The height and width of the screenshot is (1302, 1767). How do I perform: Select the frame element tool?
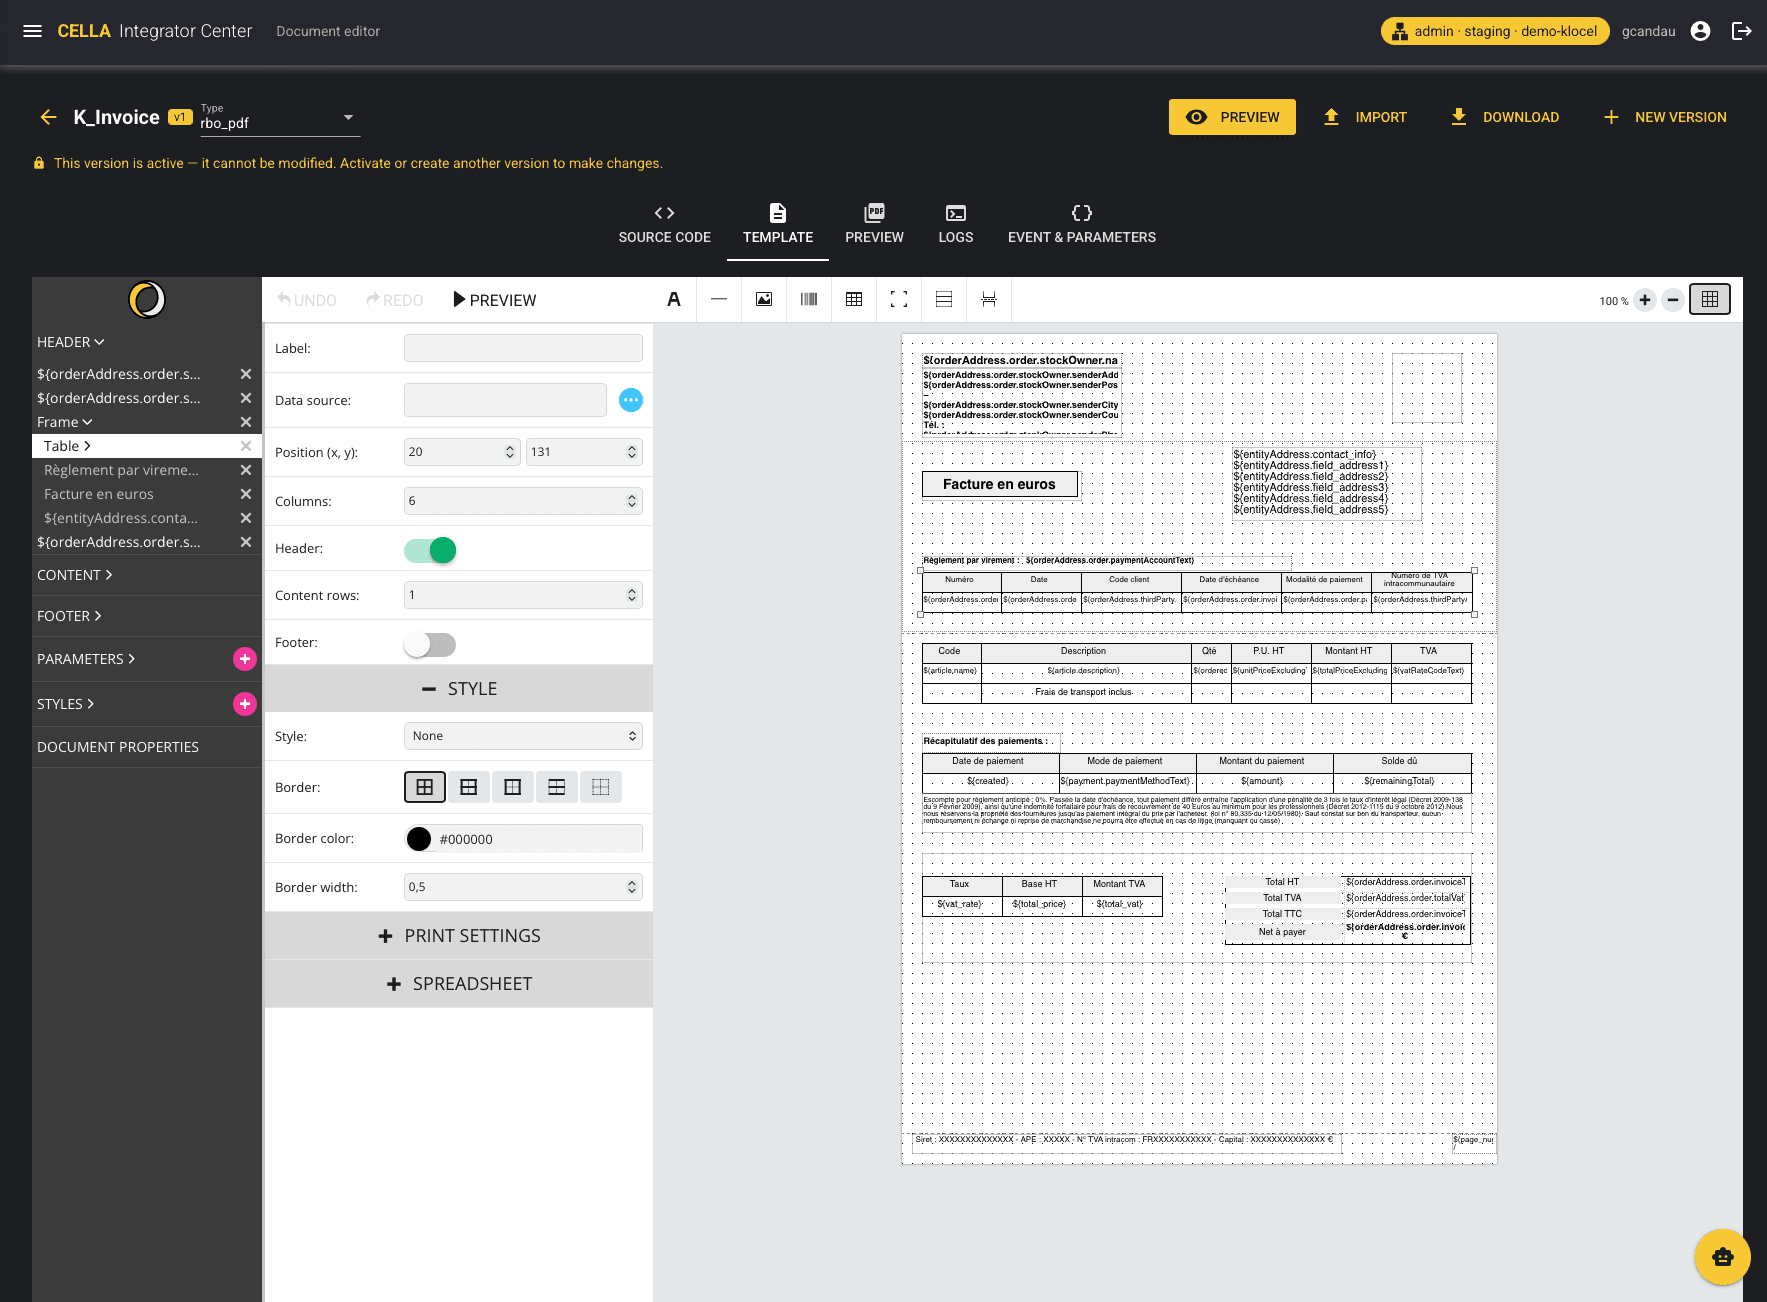tap(899, 299)
